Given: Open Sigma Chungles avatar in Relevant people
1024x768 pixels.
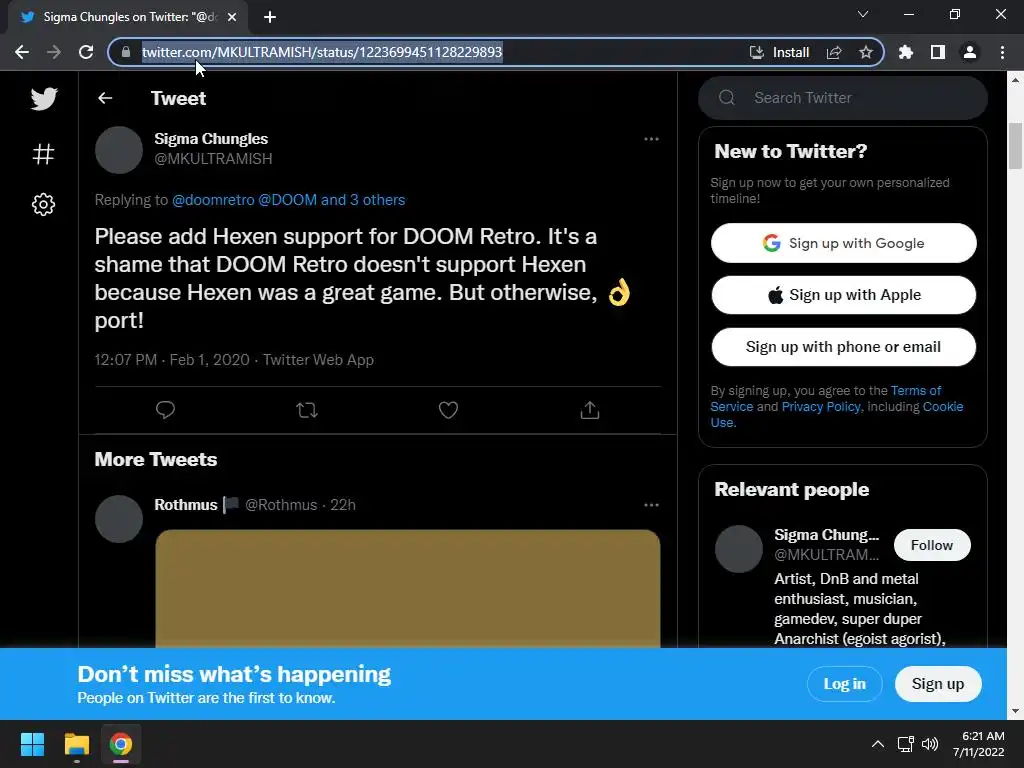Looking at the screenshot, I should 739,549.
